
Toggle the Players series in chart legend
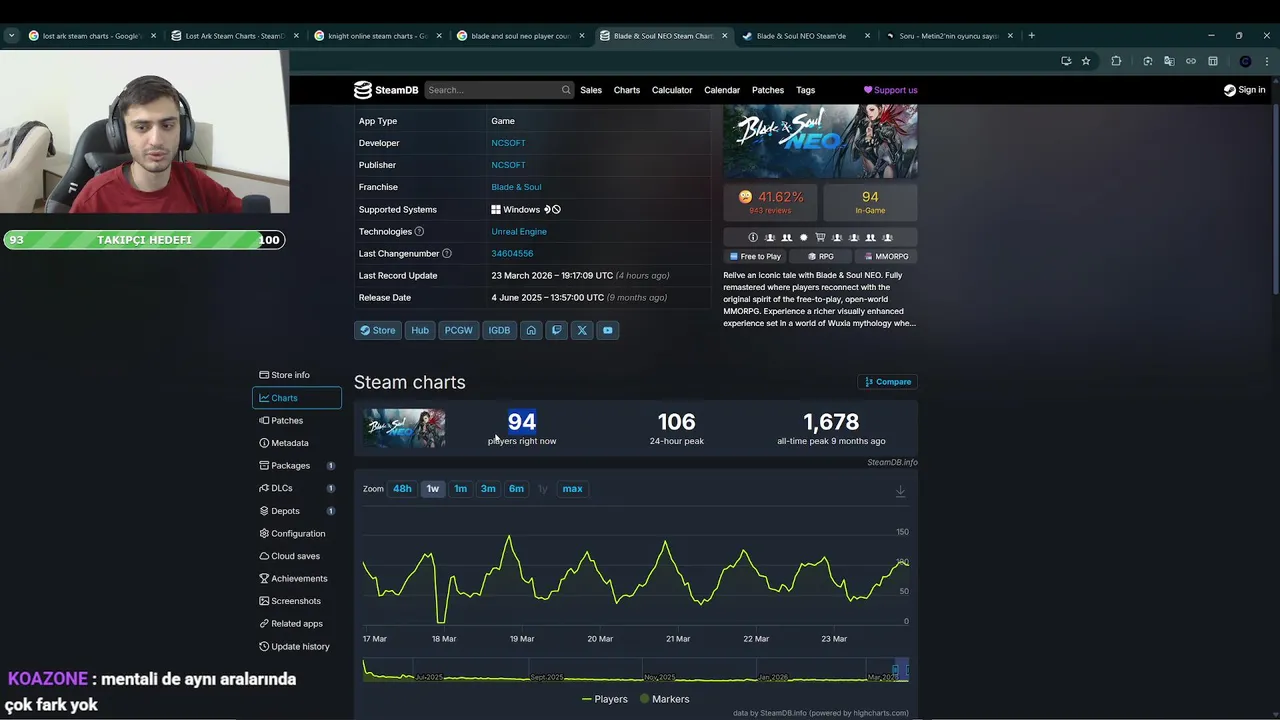[604, 699]
